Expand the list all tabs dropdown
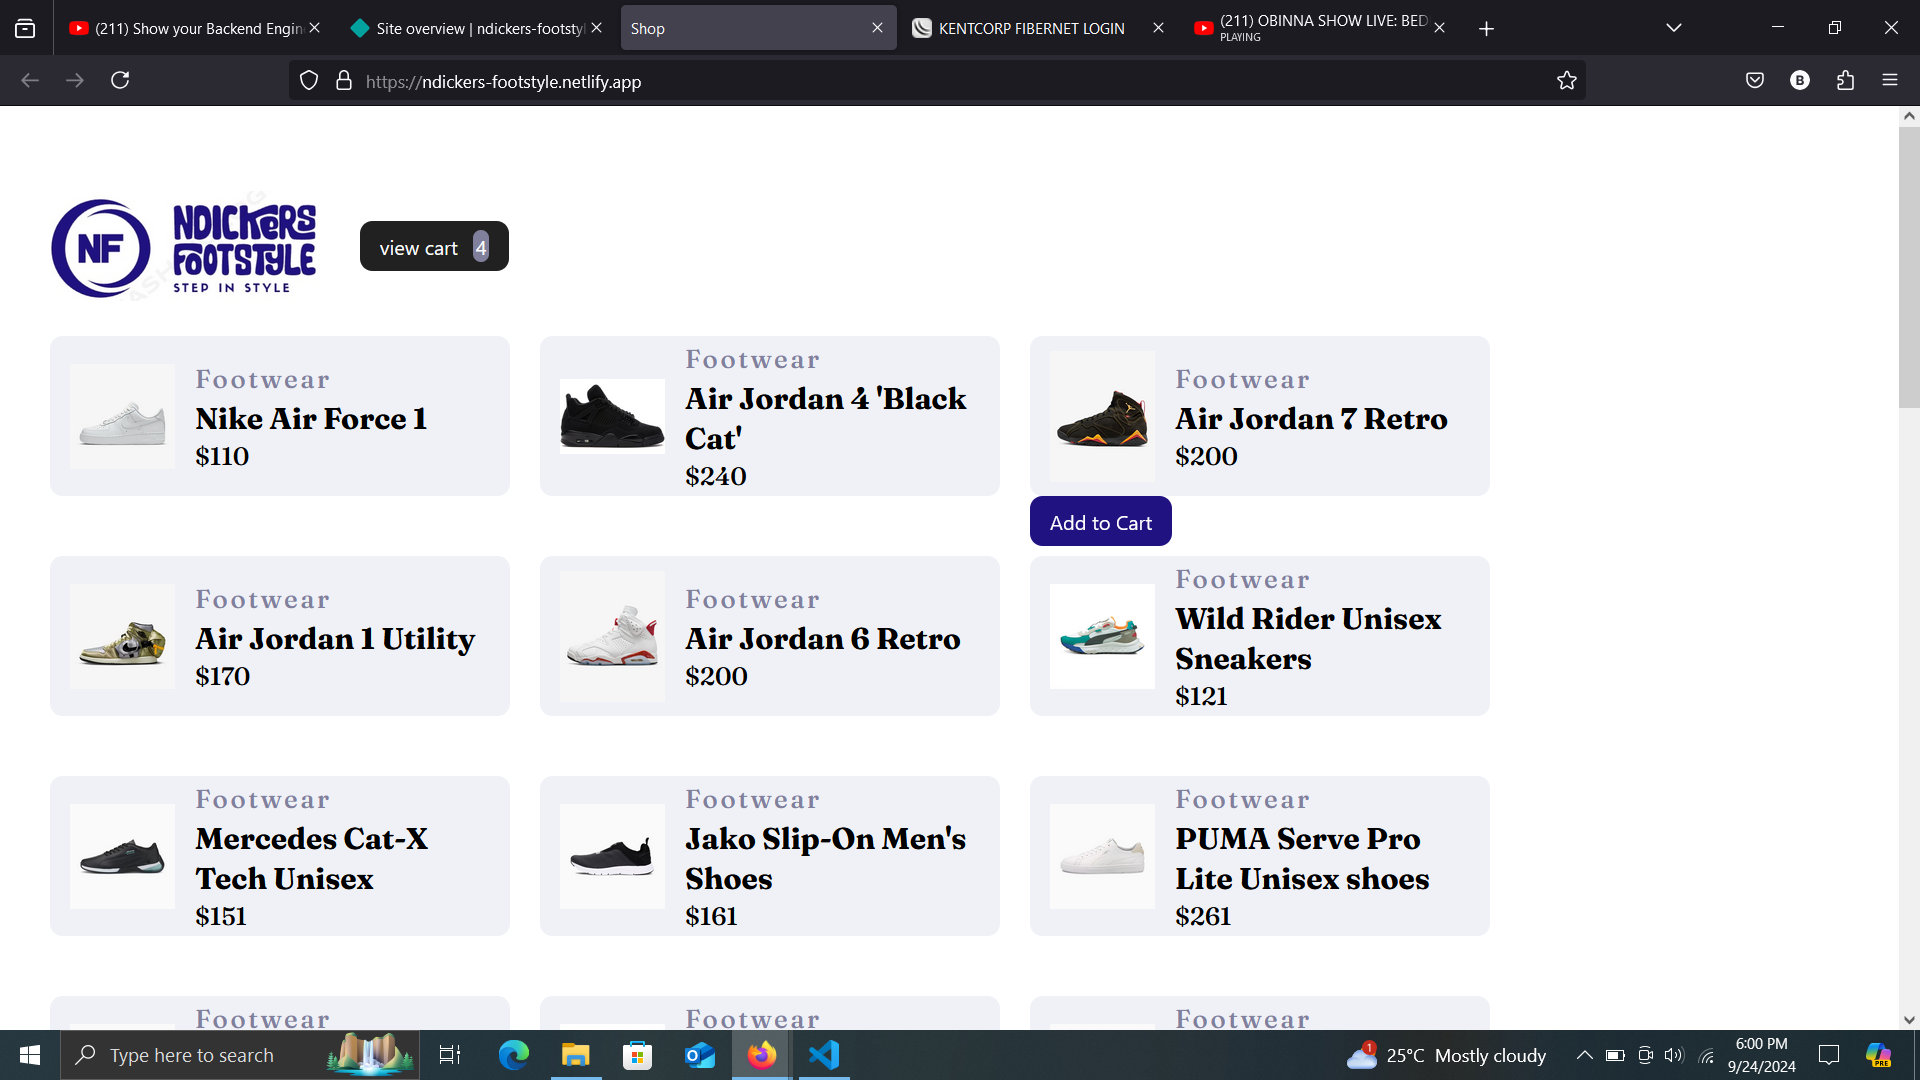Image resolution: width=1920 pixels, height=1080 pixels. pyautogui.click(x=1673, y=28)
